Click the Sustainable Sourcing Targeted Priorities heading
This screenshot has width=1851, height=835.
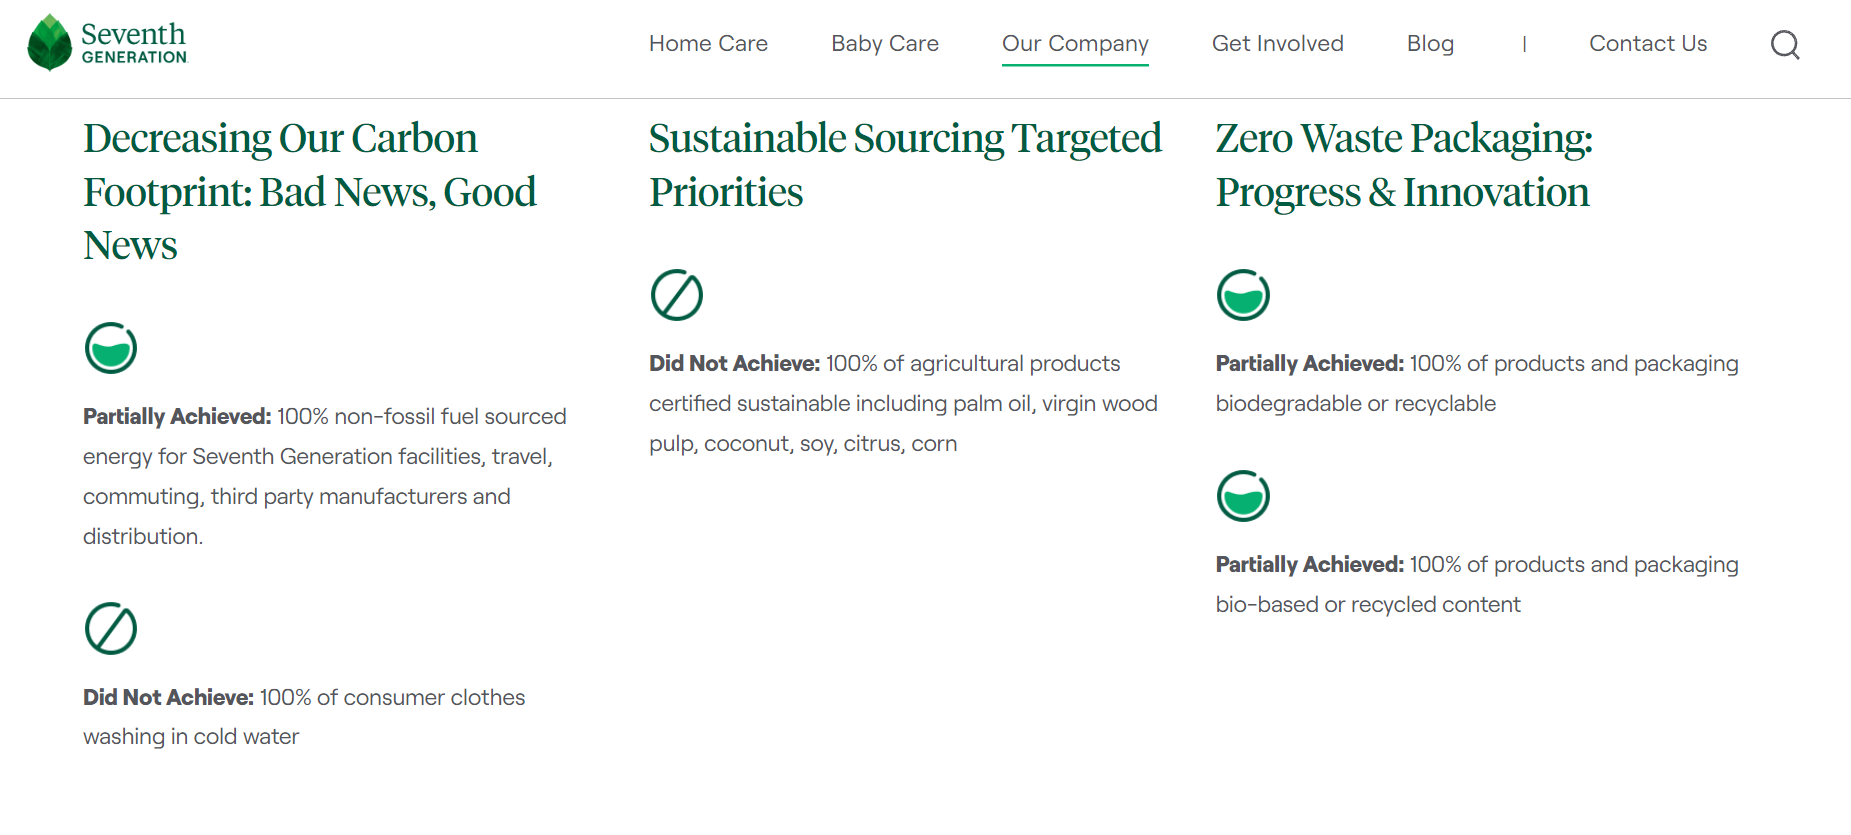[905, 165]
